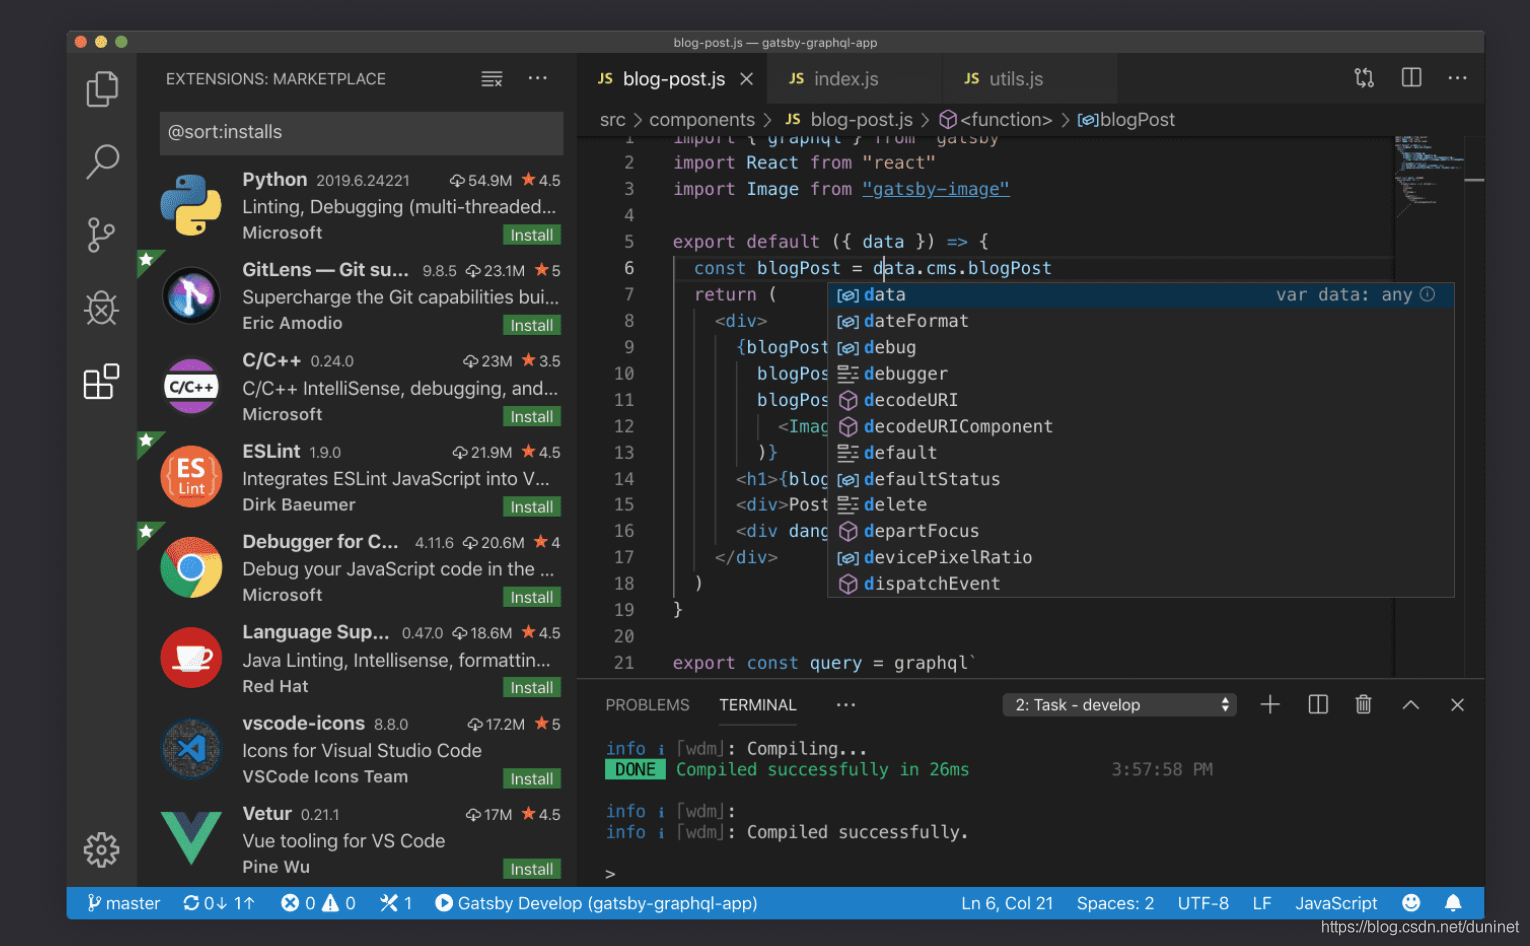The image size is (1530, 946).
Task: Open the Source Control view
Action: (101, 235)
